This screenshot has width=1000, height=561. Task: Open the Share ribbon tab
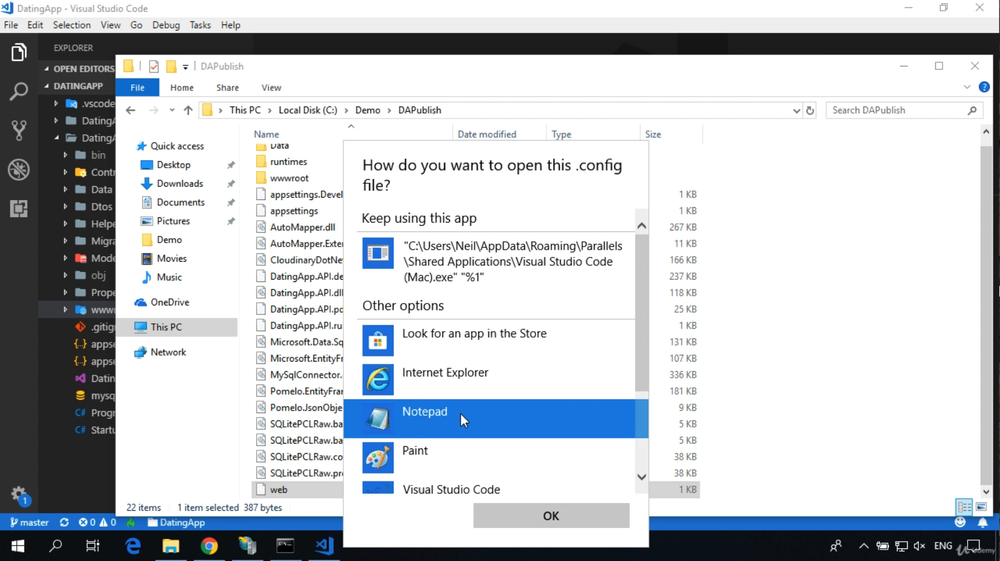[x=227, y=87]
